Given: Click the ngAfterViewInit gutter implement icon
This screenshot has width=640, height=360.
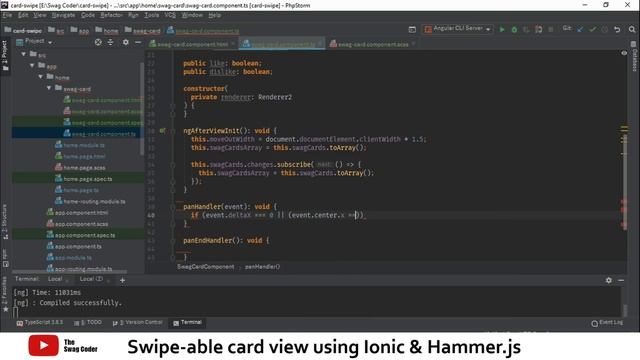Looking at the screenshot, I should click(x=162, y=131).
